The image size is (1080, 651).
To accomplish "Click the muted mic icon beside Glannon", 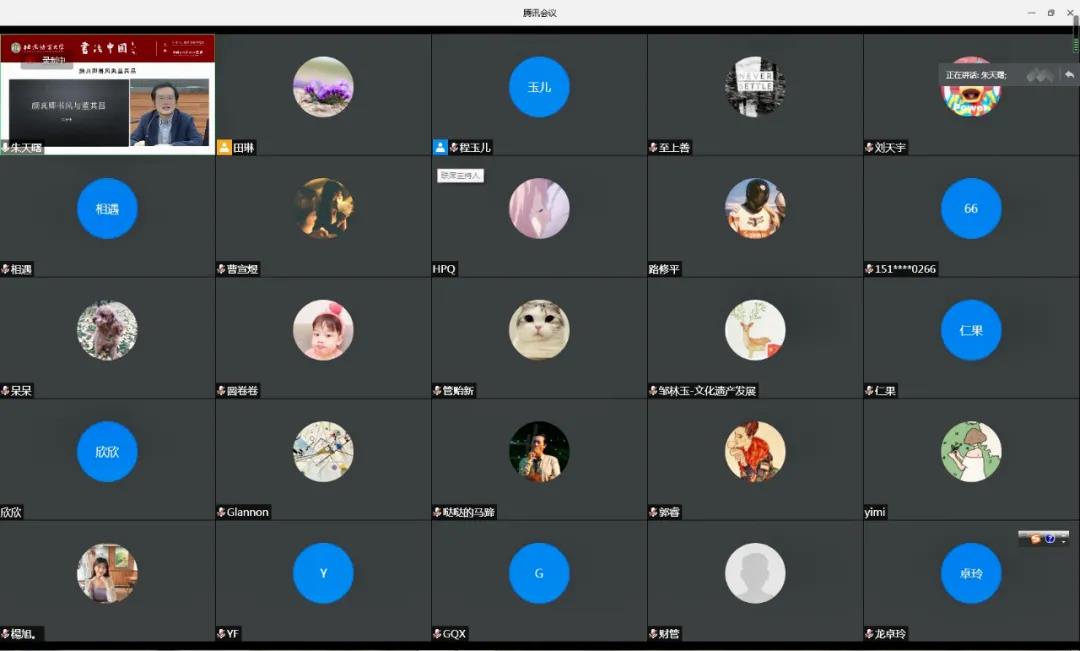I will (221, 512).
